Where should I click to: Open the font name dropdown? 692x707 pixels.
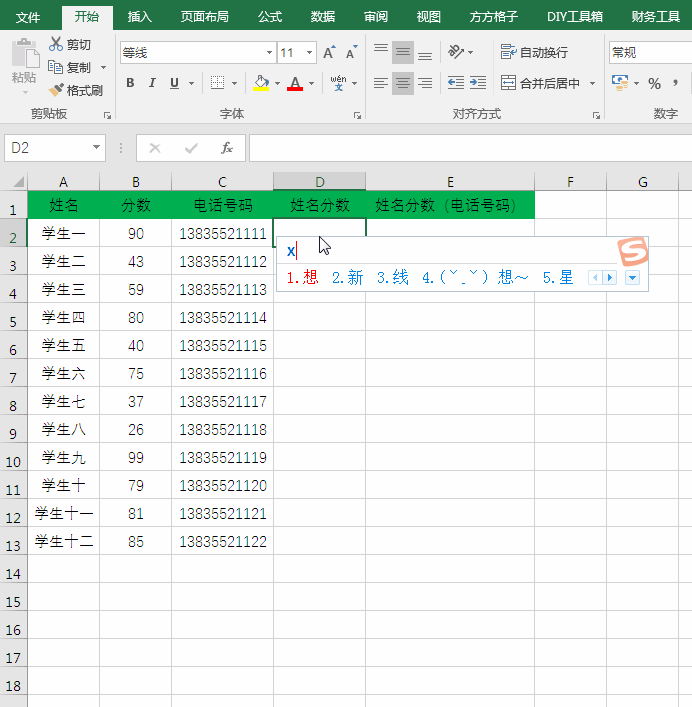pos(269,53)
